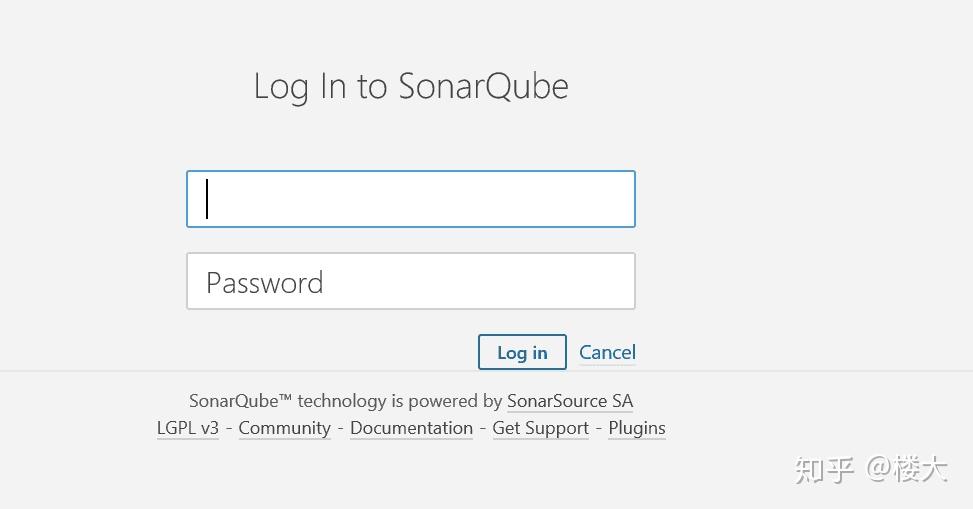This screenshot has width=973, height=509.
Task: Abort sign-in via the Cancel link
Action: point(607,352)
